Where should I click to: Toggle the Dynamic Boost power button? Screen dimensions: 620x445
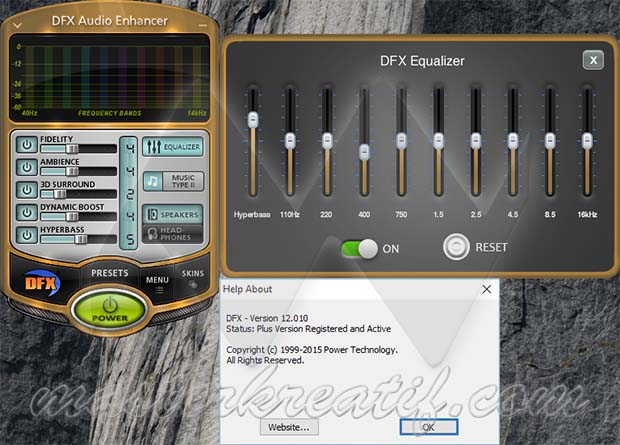(26, 212)
